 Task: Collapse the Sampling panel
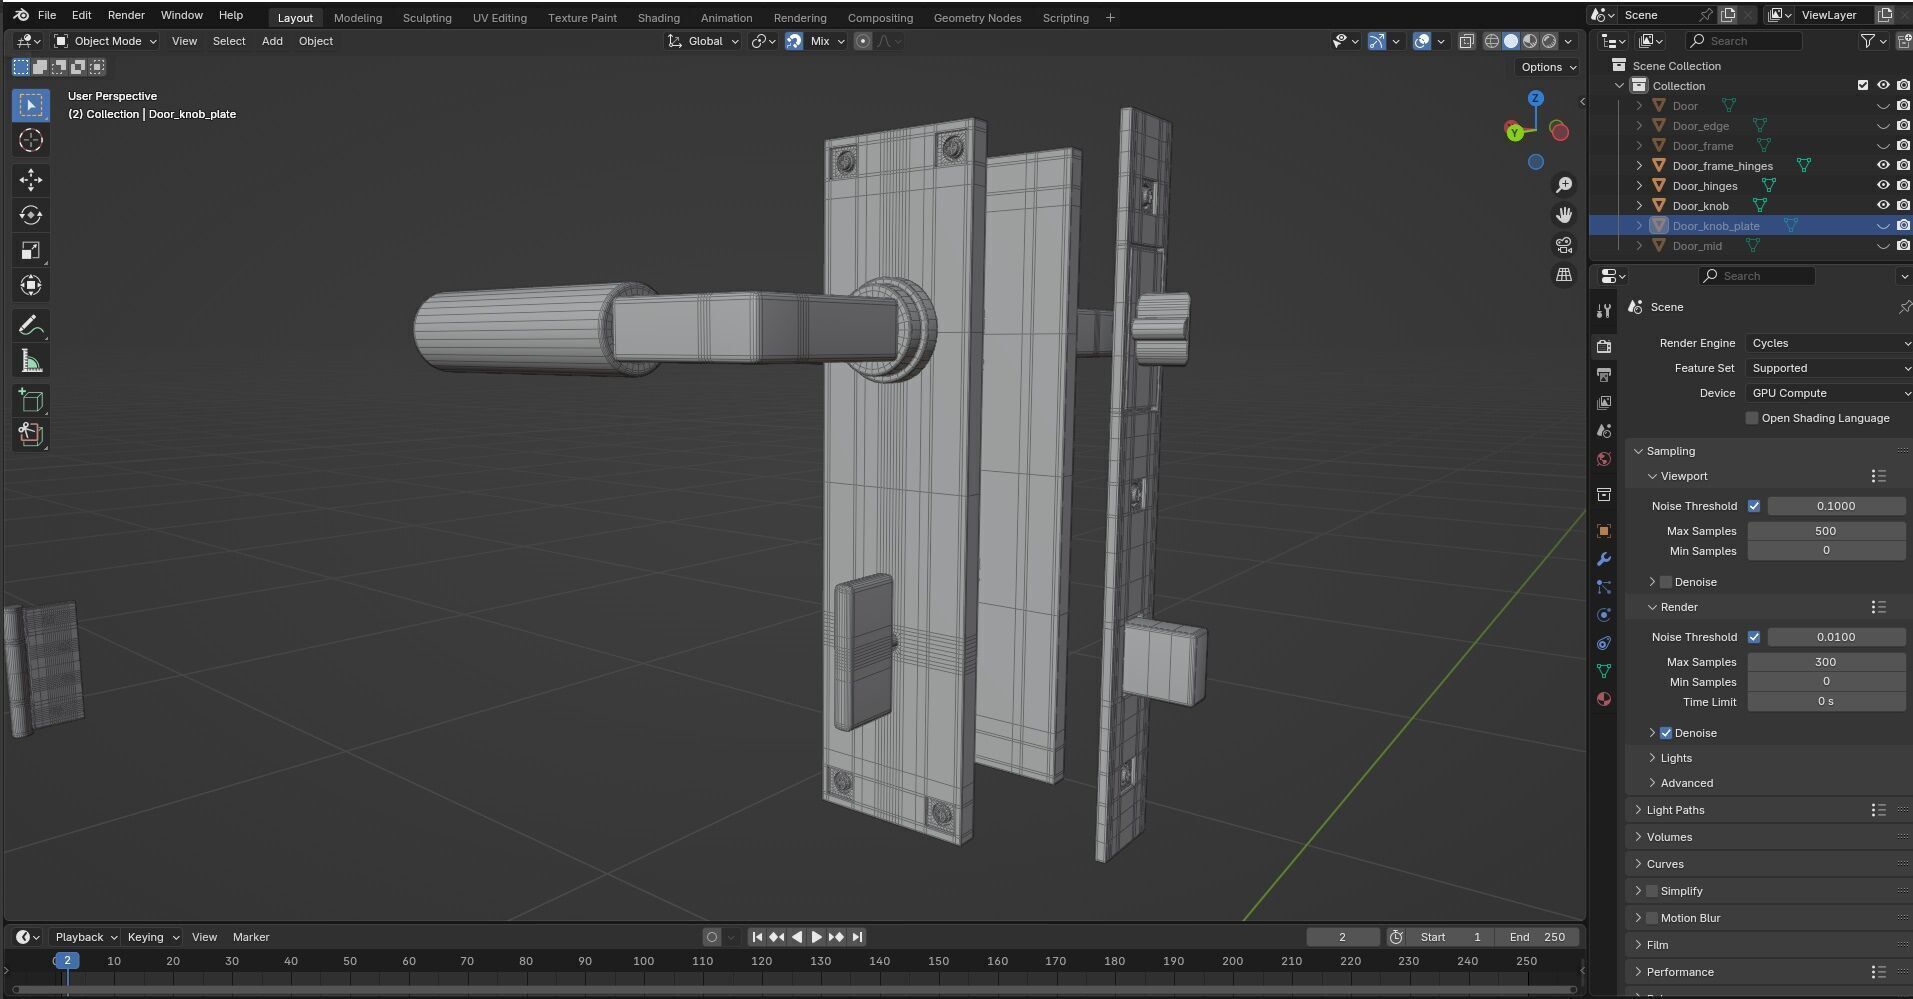(x=1670, y=451)
